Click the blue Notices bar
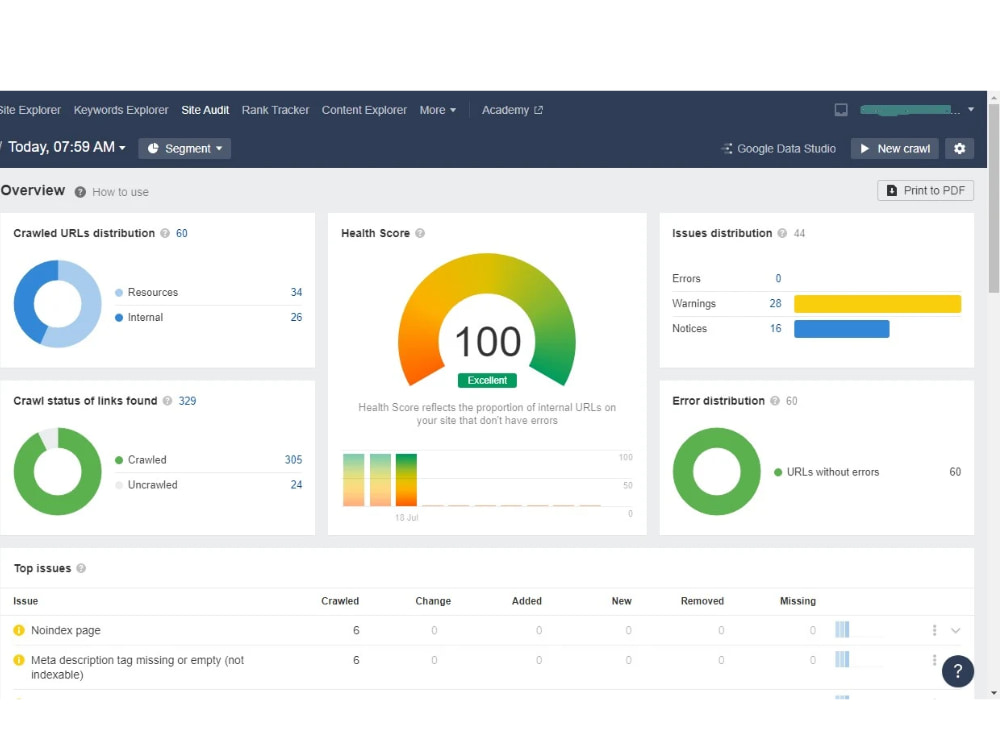 [x=841, y=328]
